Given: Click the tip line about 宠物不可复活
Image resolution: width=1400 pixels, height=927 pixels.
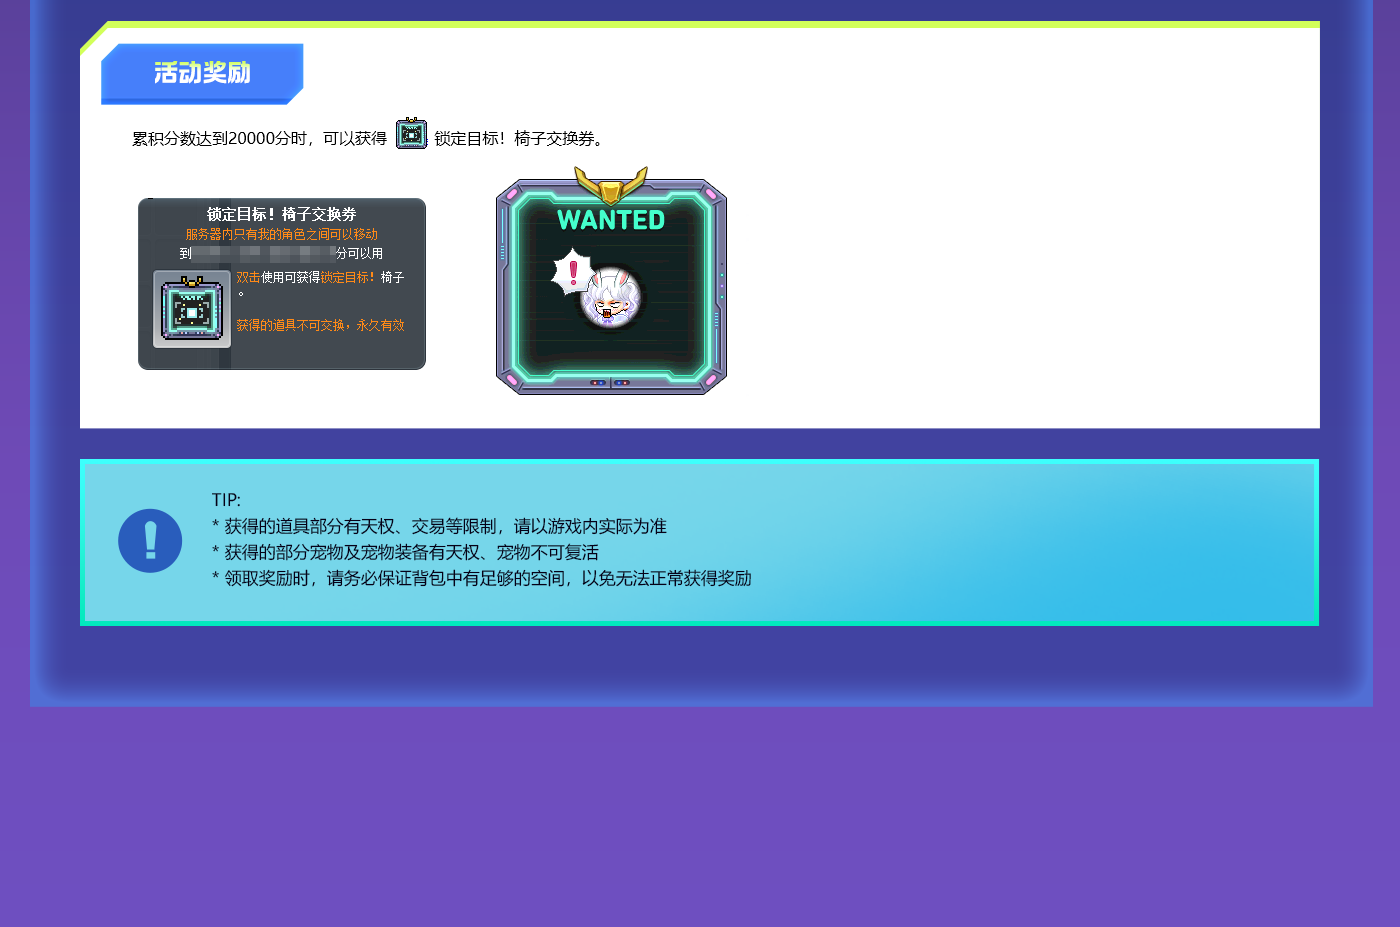Looking at the screenshot, I should [405, 553].
